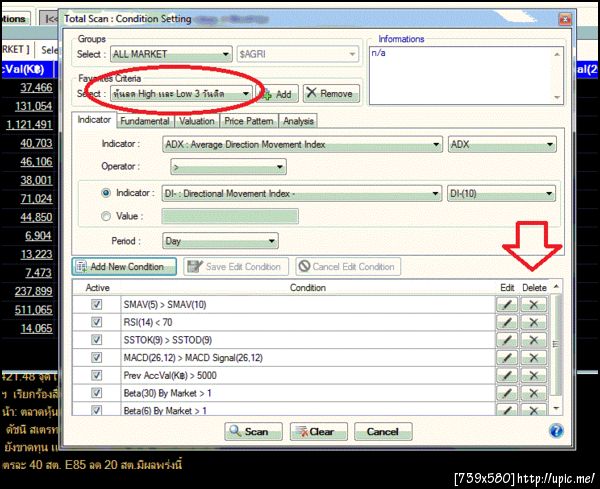Viewport: 600px width, 489px height.
Task: Click the 1,121,491 value in background table
Action: coord(29,124)
